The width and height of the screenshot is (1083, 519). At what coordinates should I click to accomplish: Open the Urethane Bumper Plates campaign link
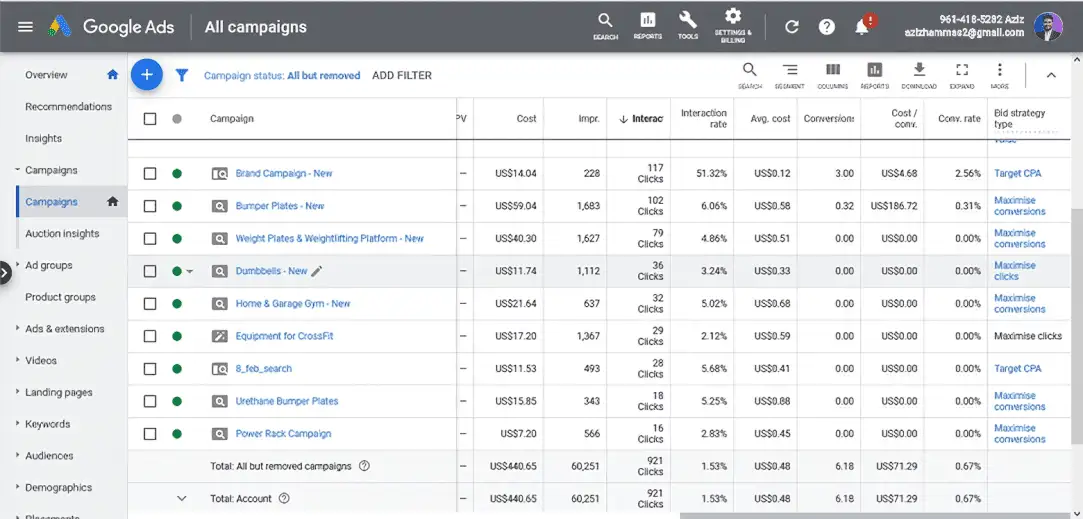(x=286, y=401)
